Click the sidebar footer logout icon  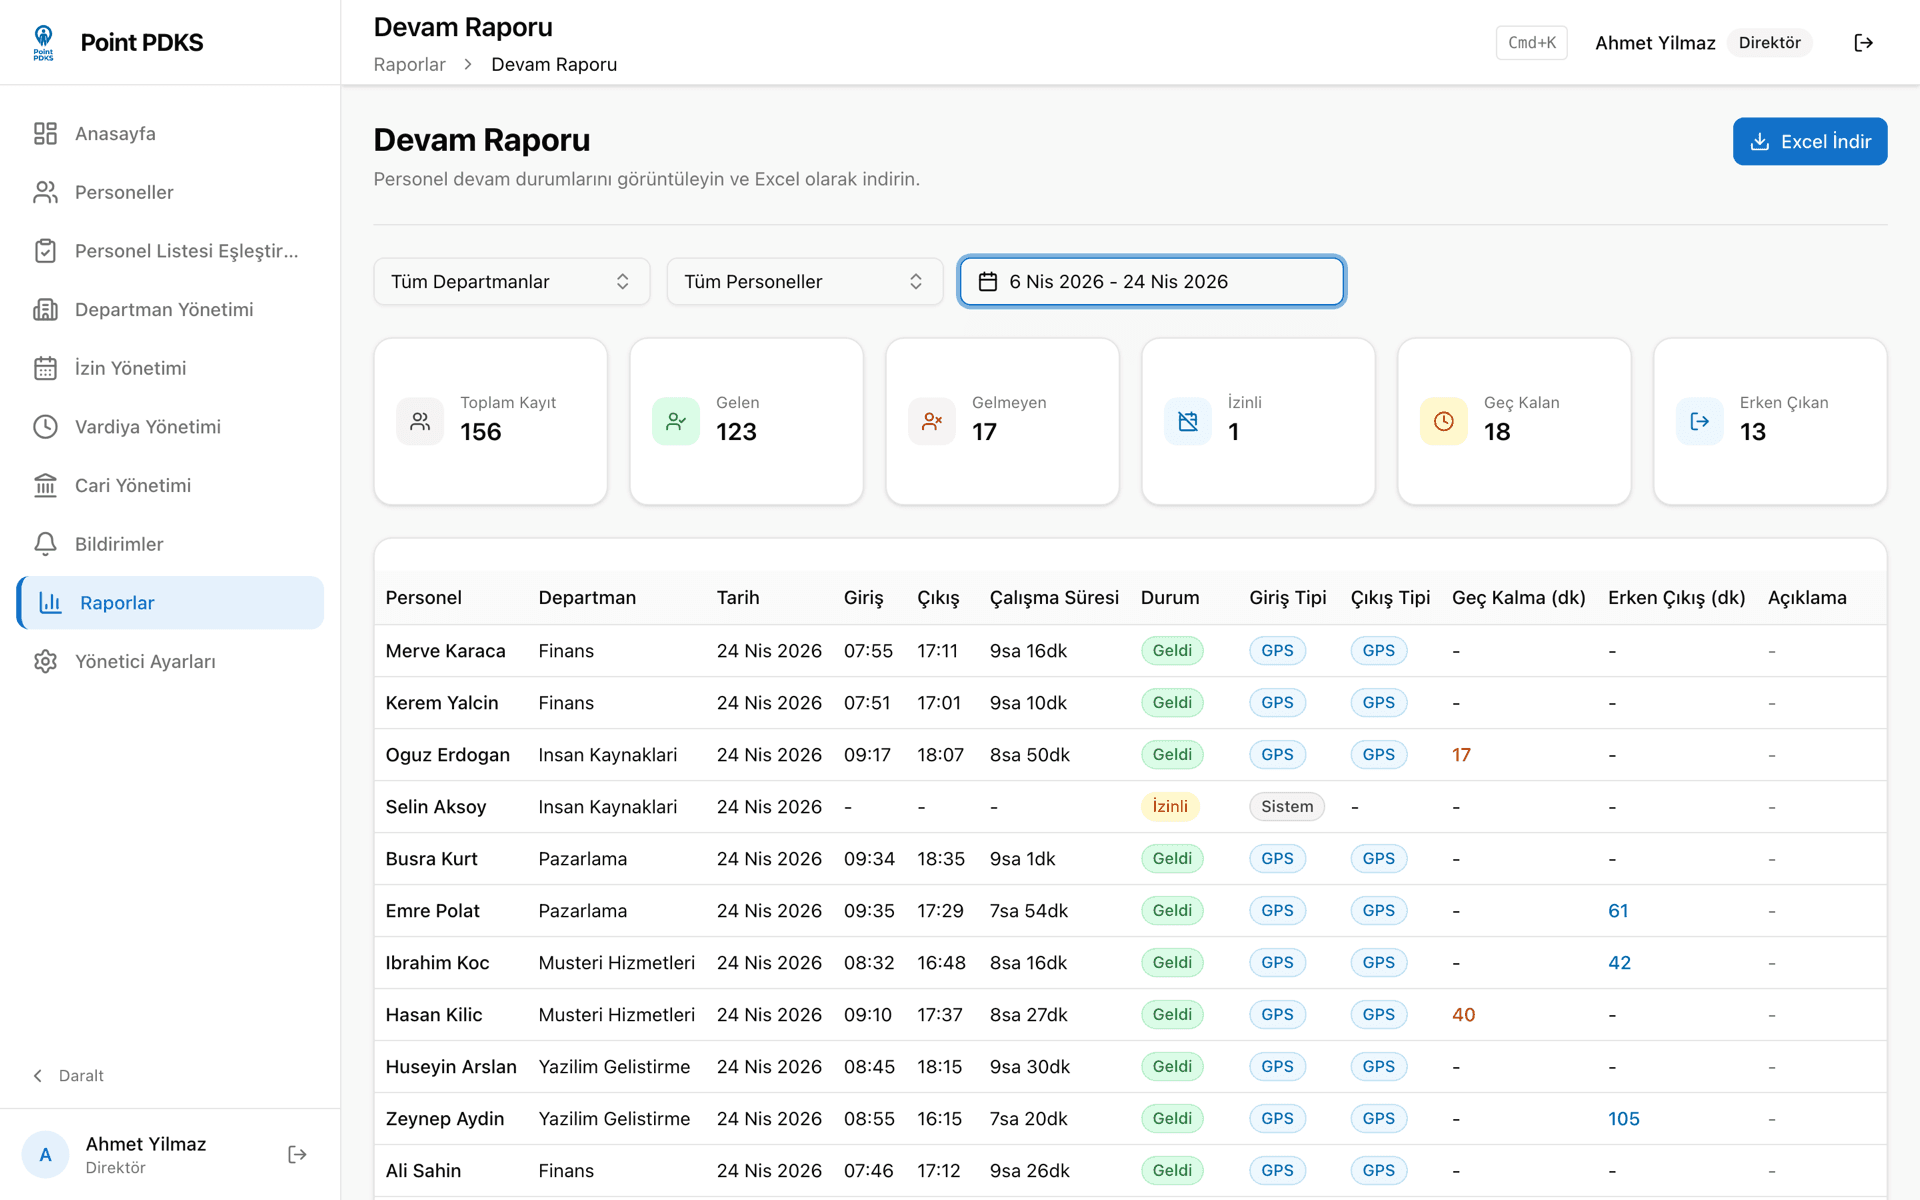pyautogui.click(x=297, y=1155)
